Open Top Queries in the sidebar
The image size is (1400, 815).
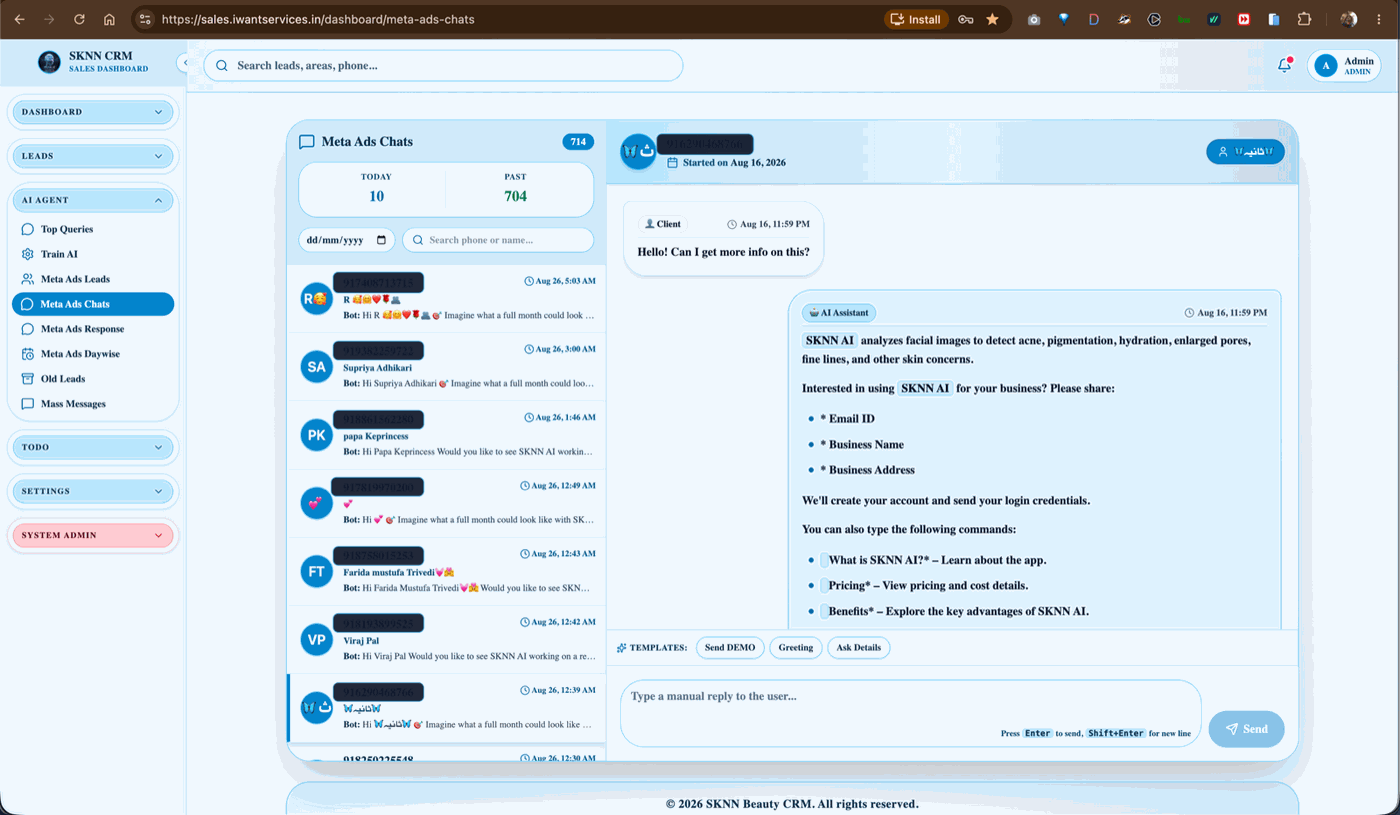tap(93, 229)
